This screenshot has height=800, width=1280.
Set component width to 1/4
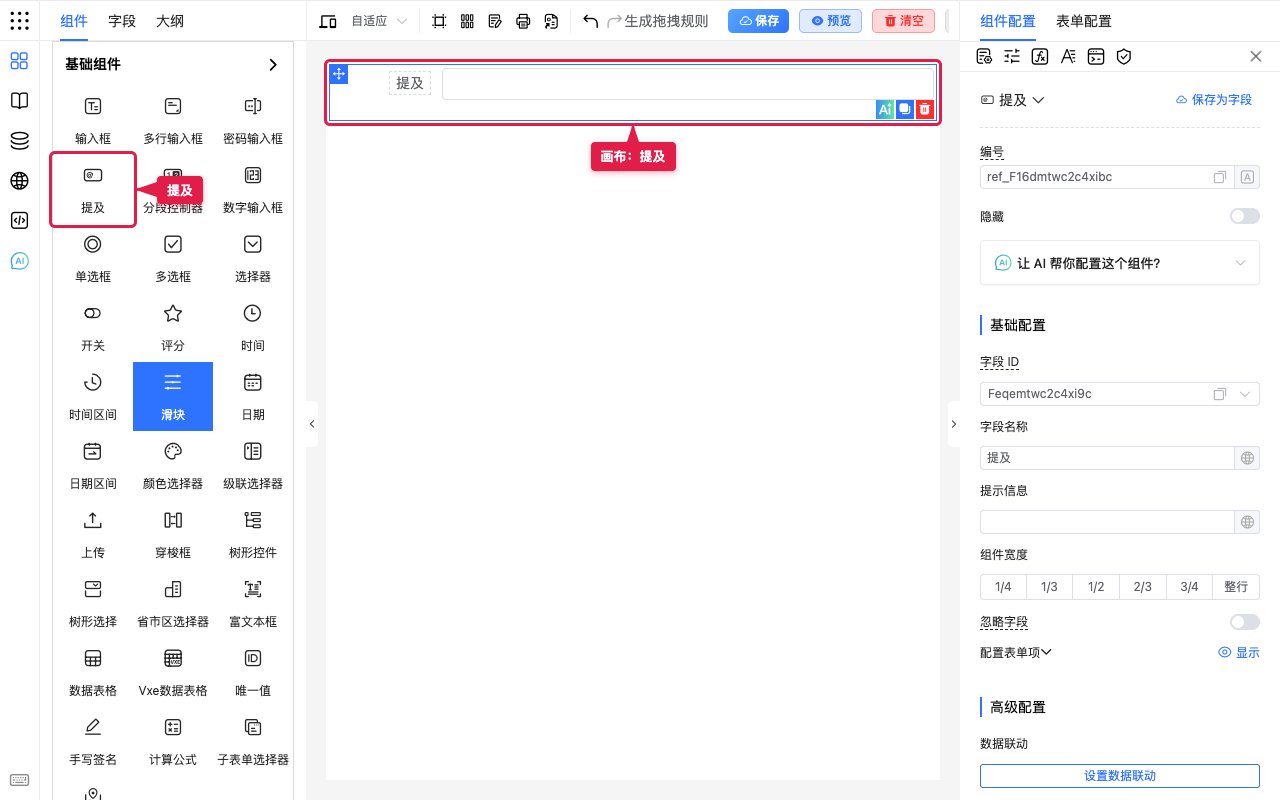tap(1003, 587)
